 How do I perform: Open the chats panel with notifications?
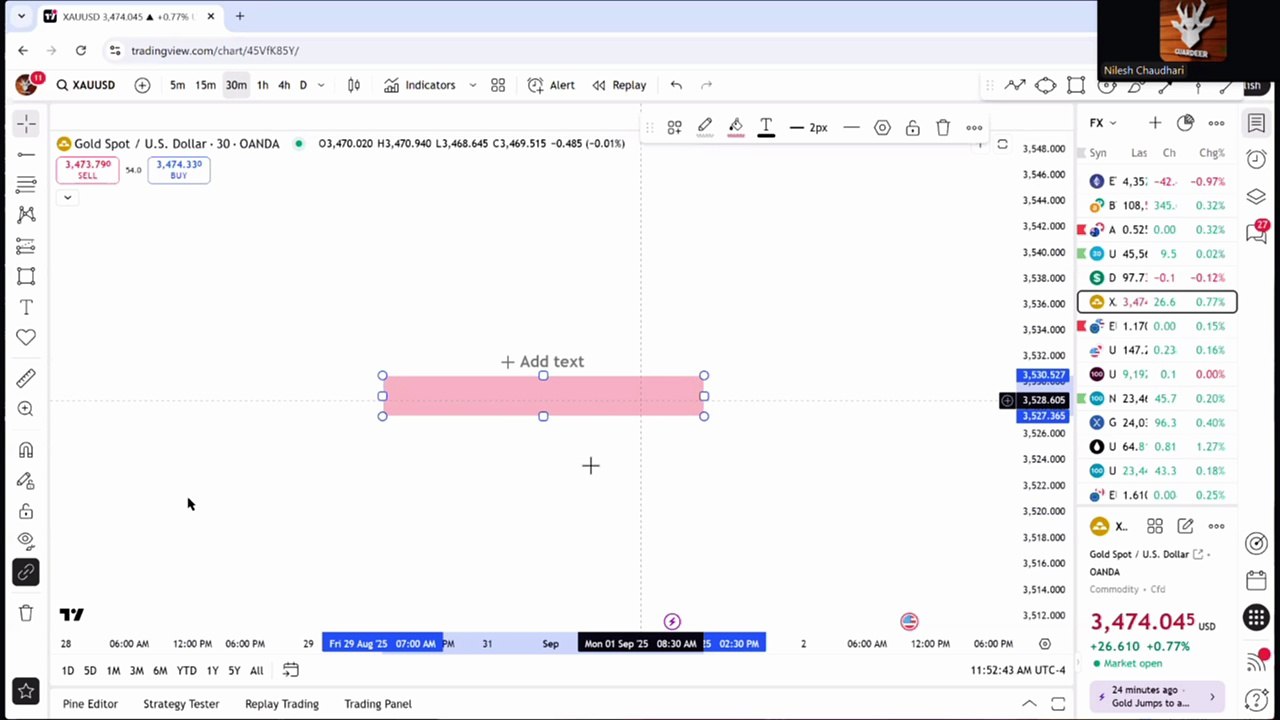pos(1256,232)
